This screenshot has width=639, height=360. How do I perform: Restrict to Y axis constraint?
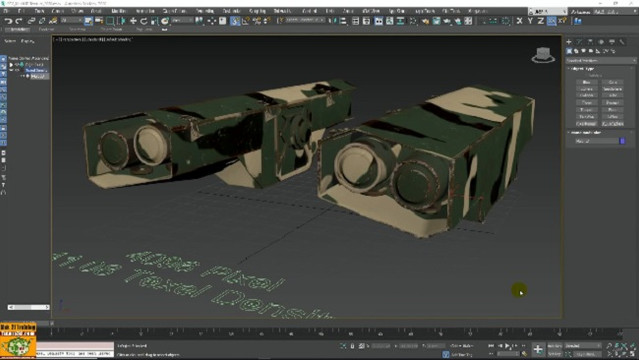pos(530,21)
